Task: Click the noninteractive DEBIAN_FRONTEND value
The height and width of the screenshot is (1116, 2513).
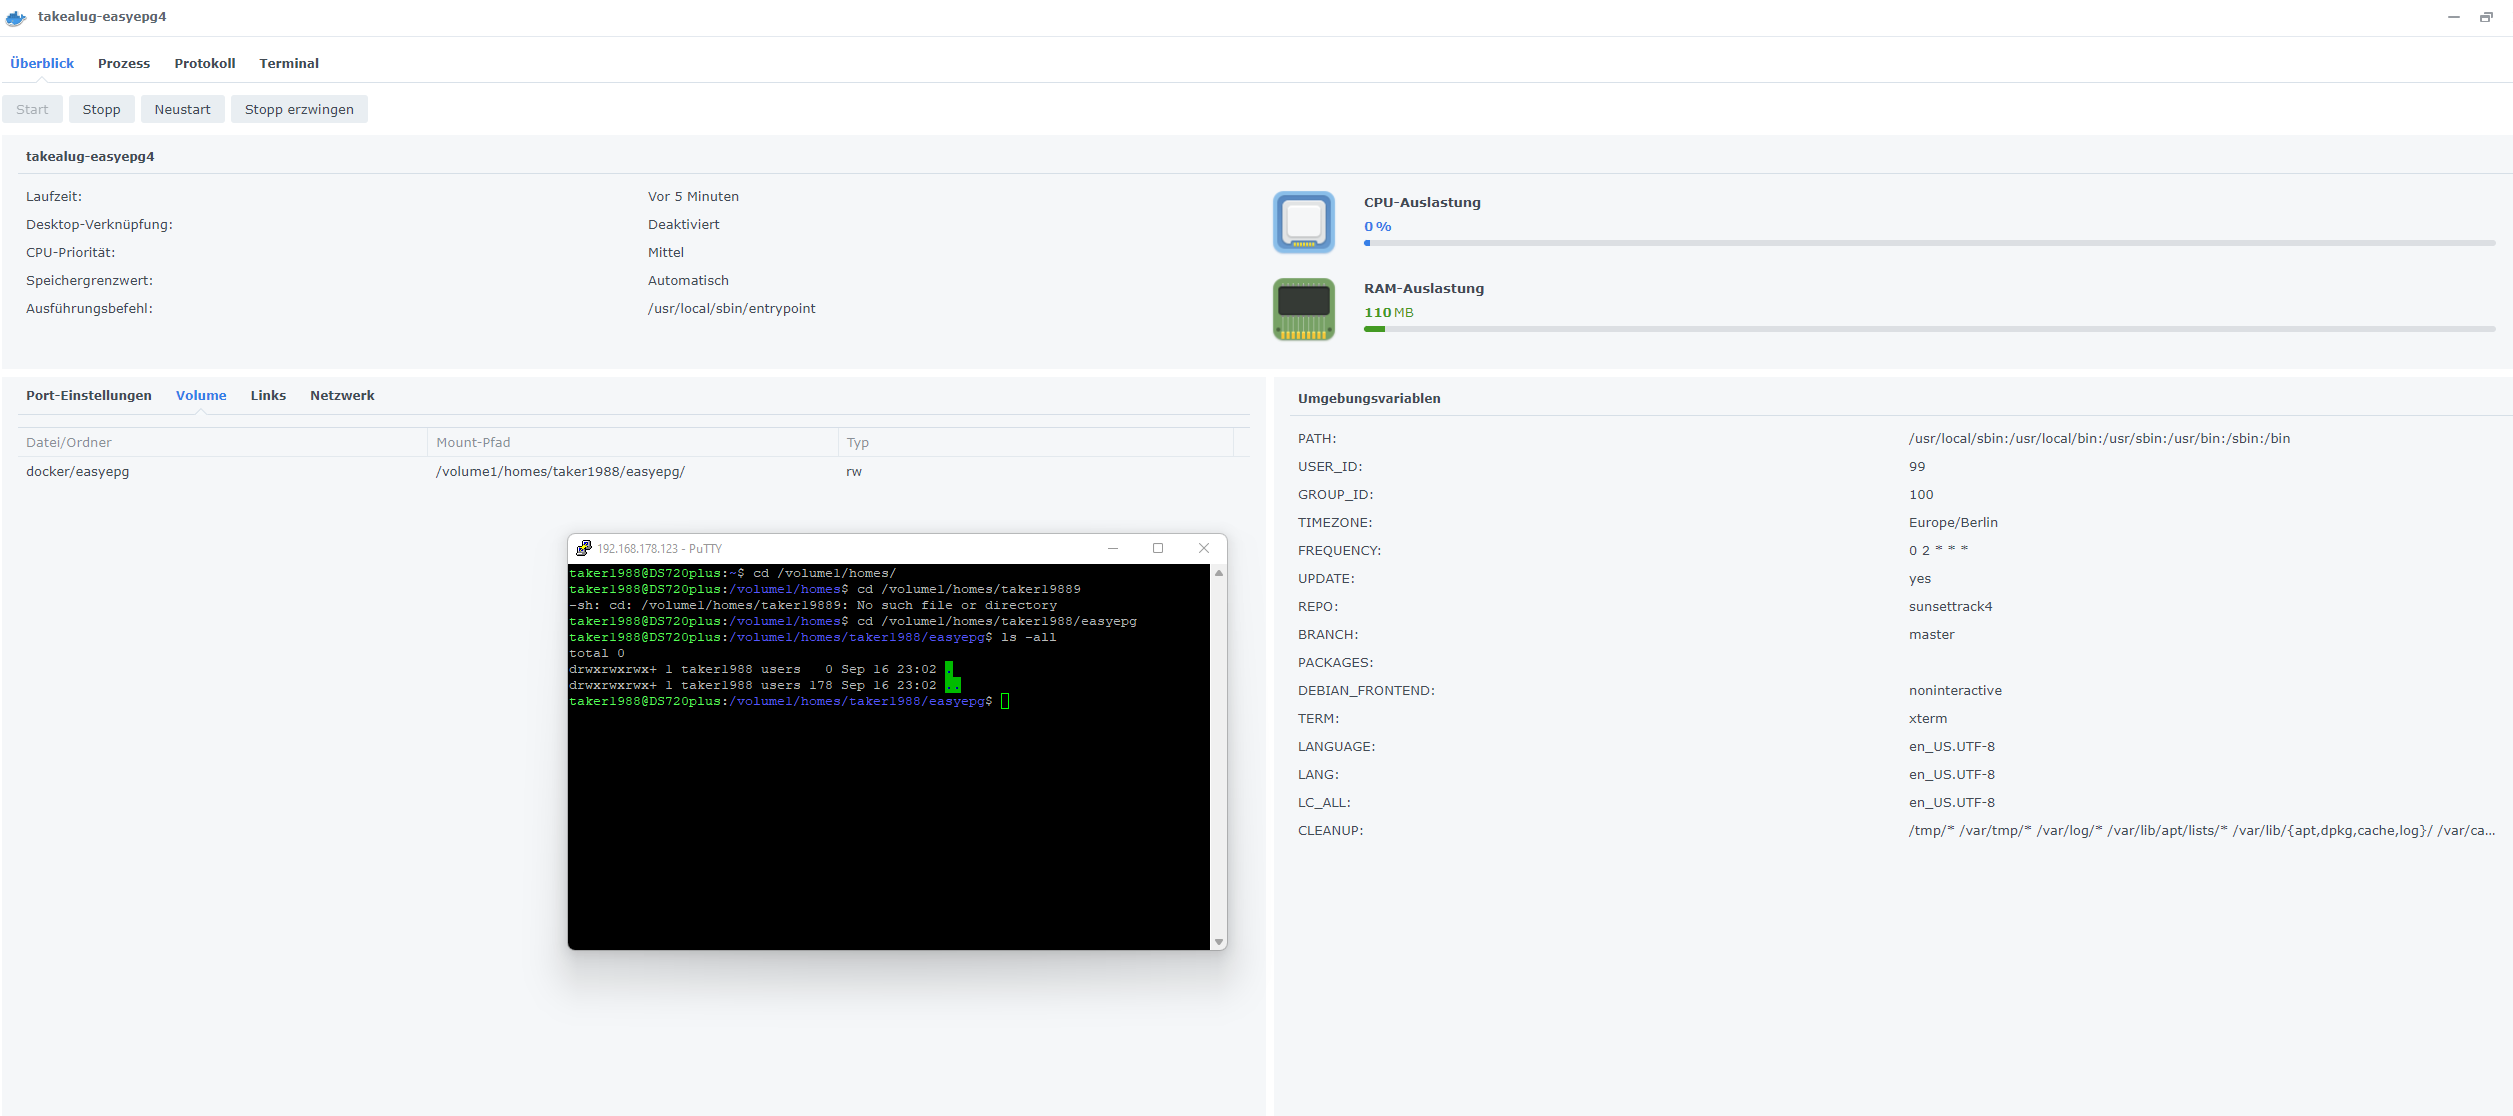Action: coord(1955,690)
